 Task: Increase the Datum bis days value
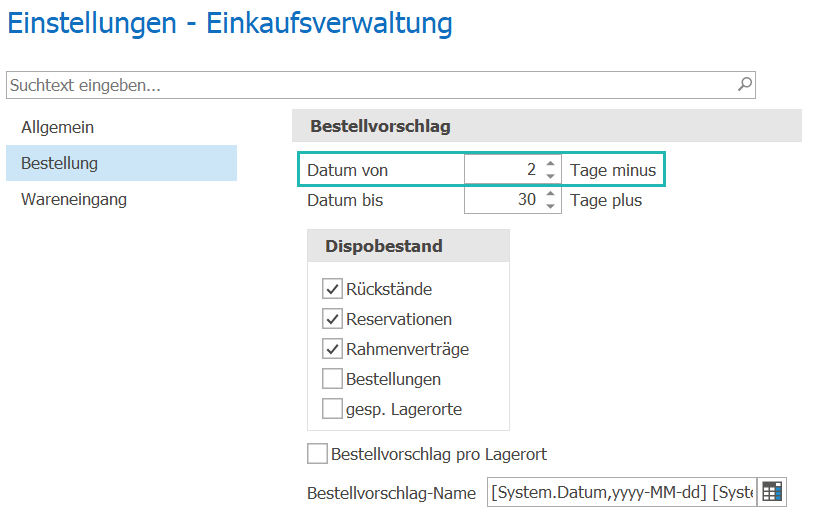tap(550, 193)
